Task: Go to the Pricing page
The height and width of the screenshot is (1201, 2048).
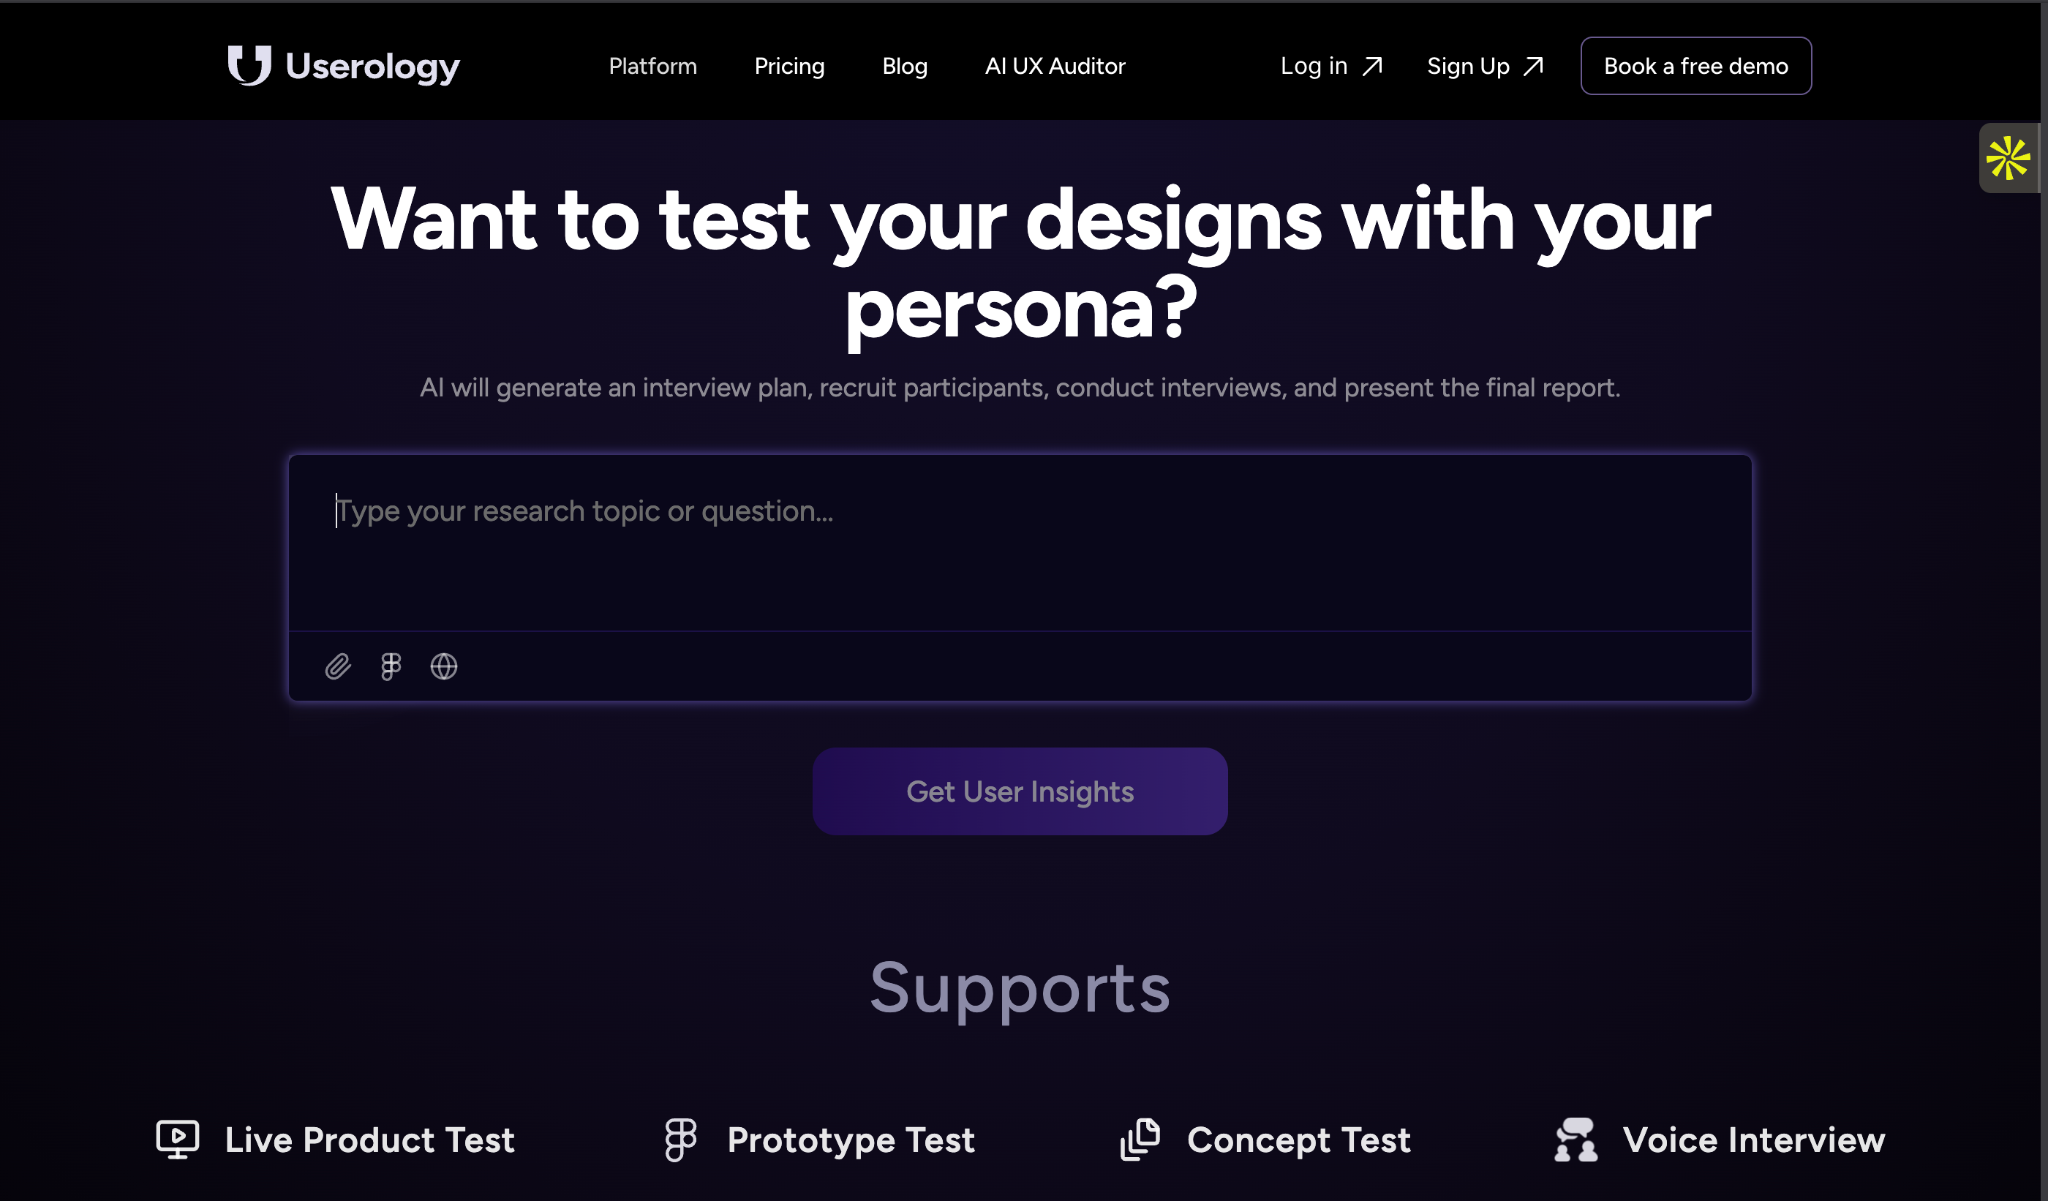Action: [x=789, y=66]
